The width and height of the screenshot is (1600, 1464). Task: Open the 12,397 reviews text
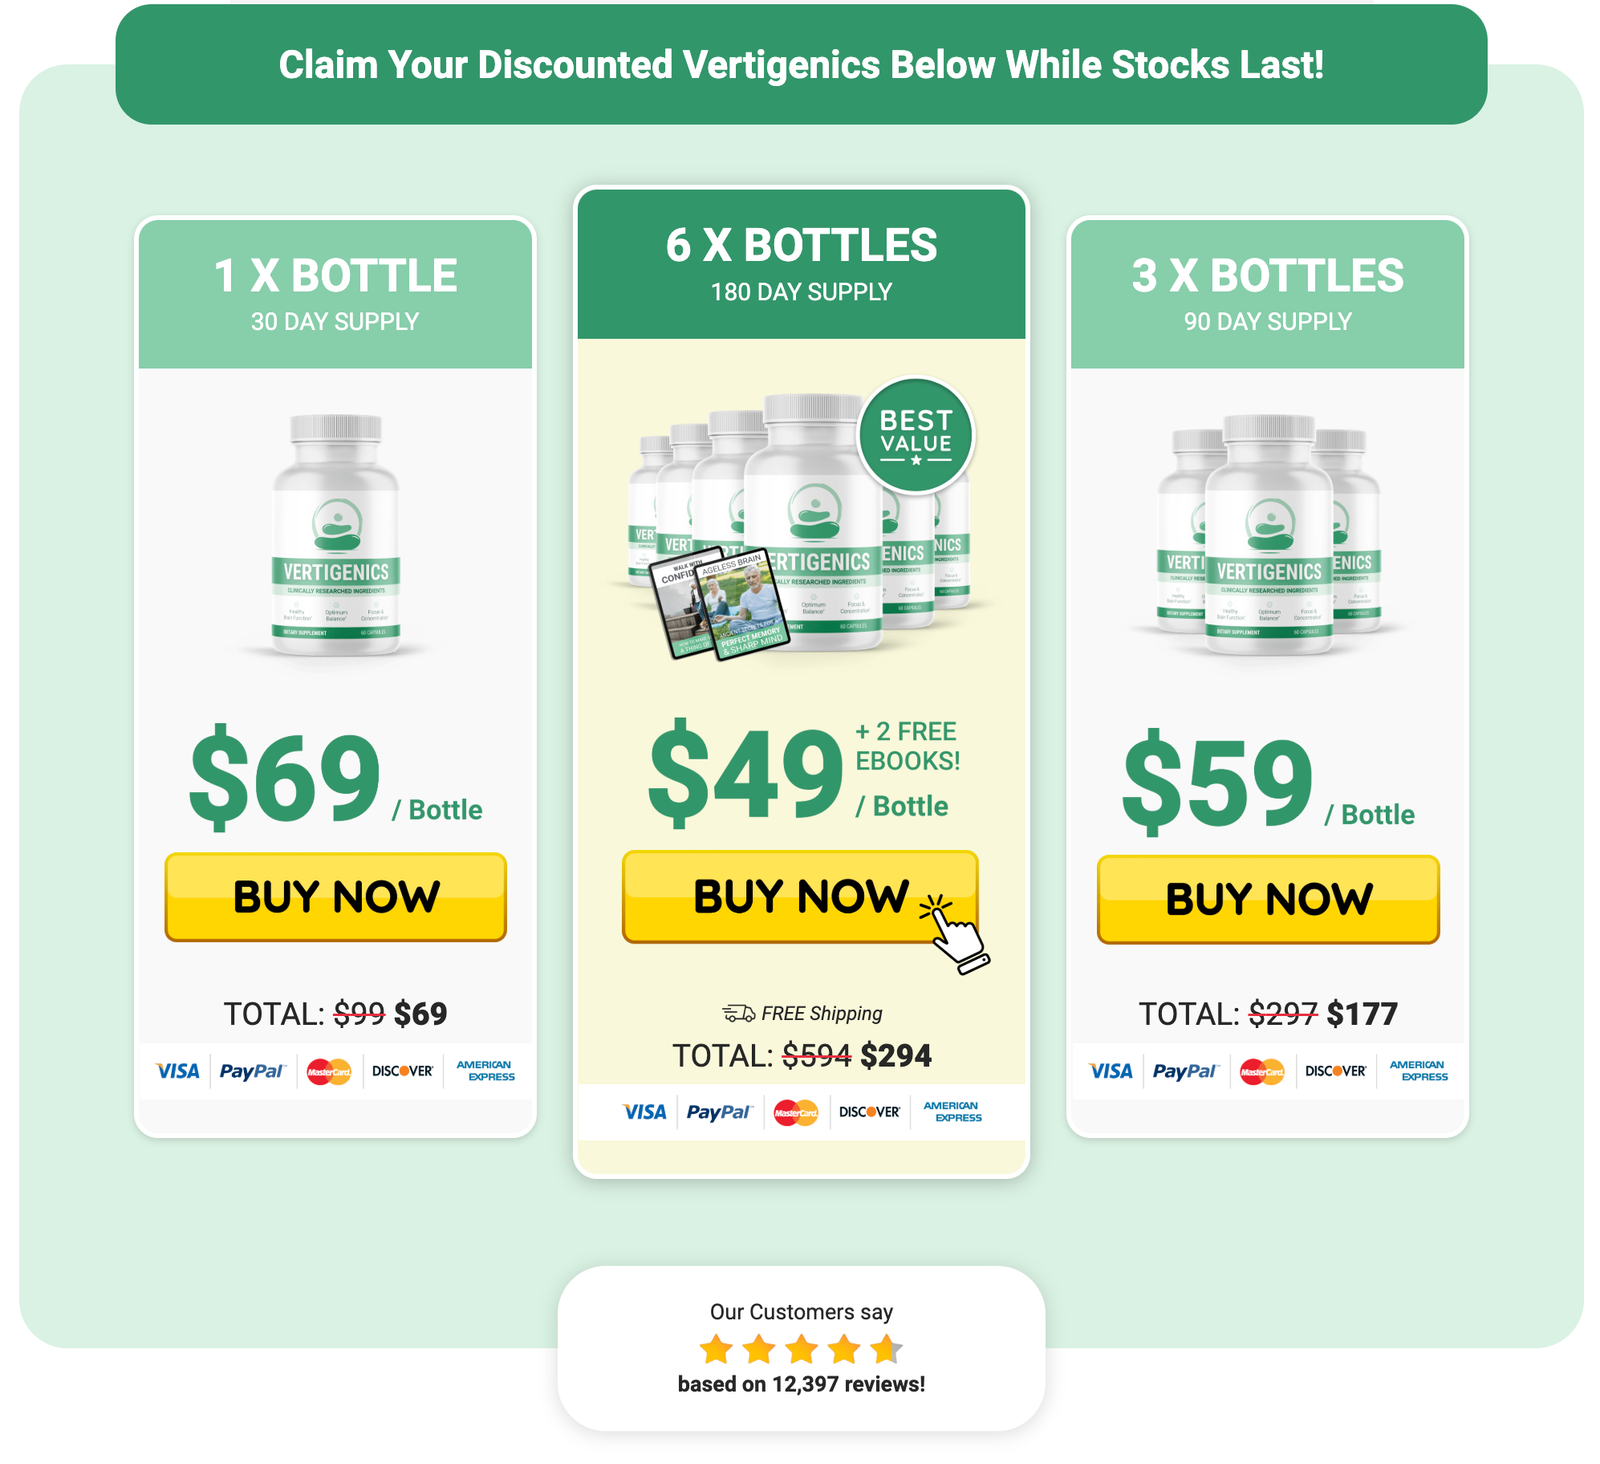coord(801,1384)
